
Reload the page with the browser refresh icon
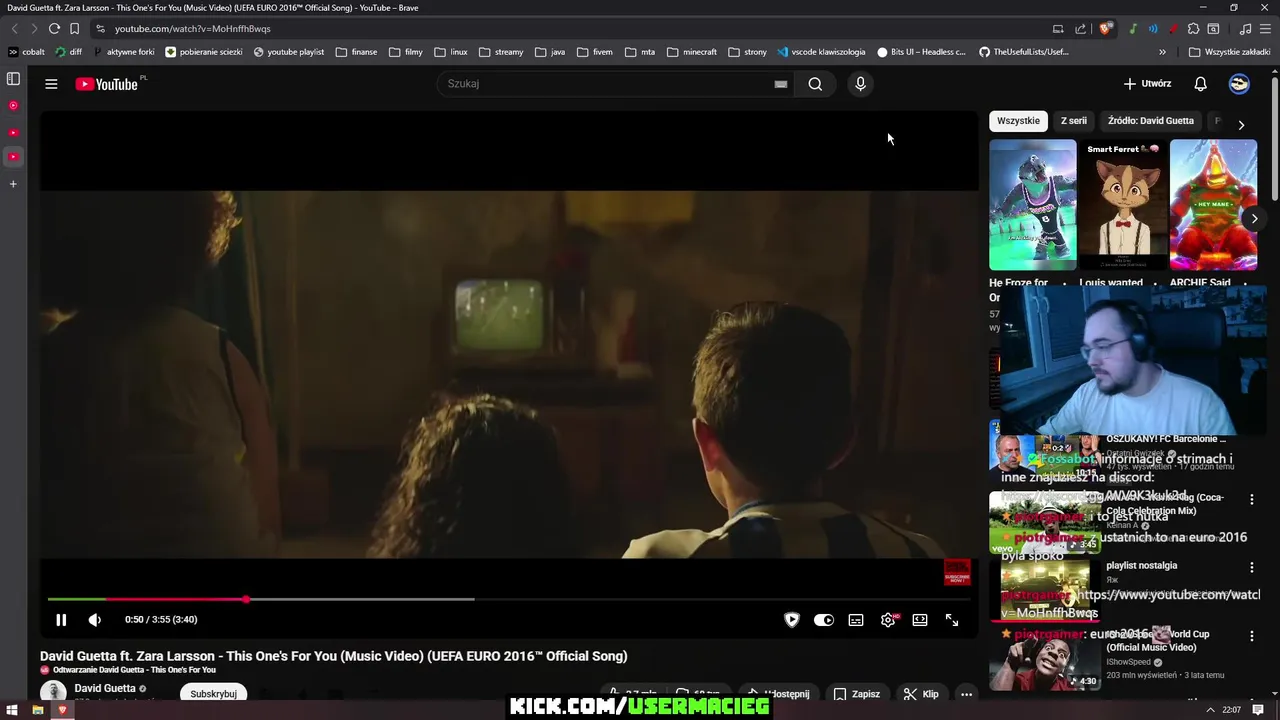[x=54, y=29]
